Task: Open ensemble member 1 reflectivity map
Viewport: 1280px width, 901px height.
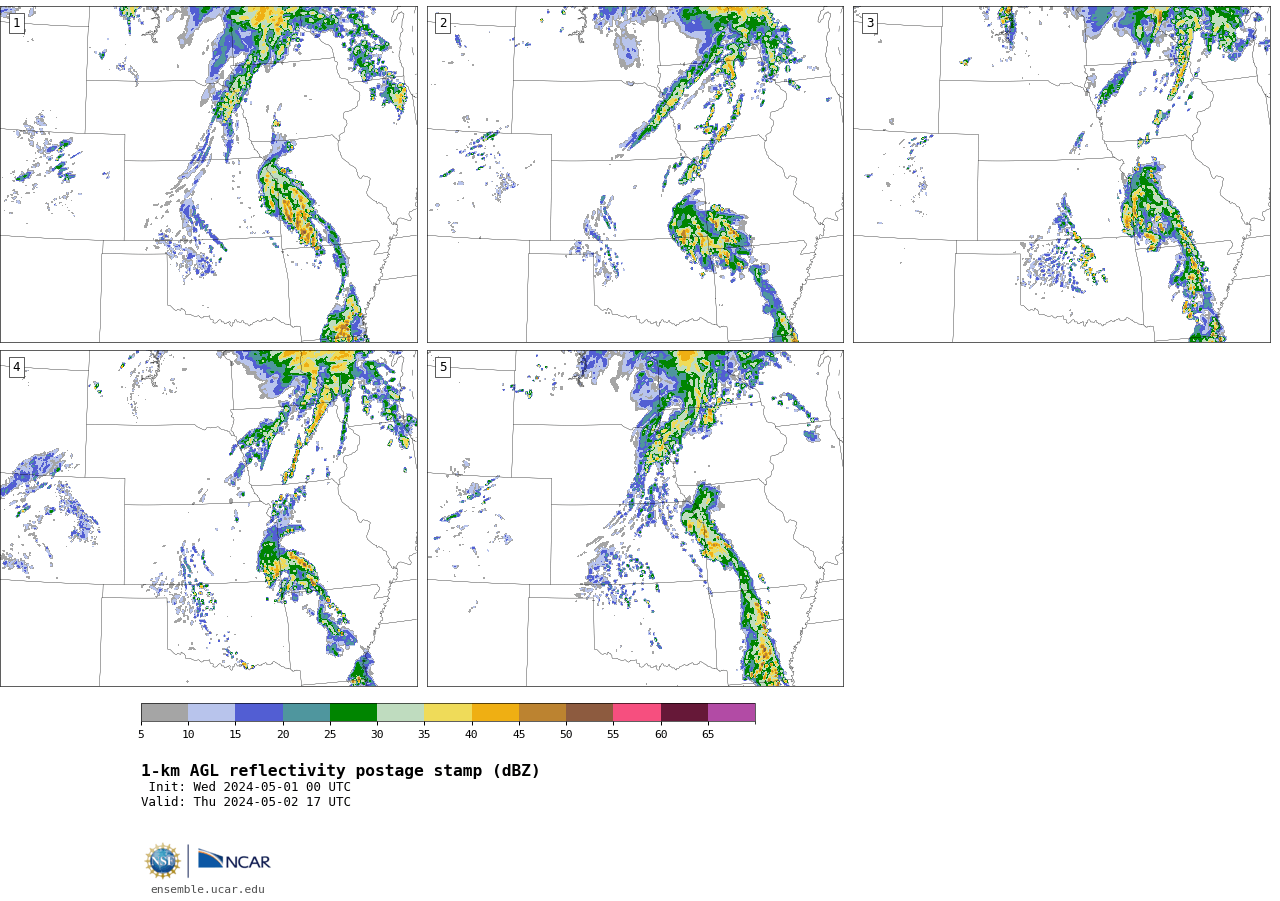Action: pos(209,174)
